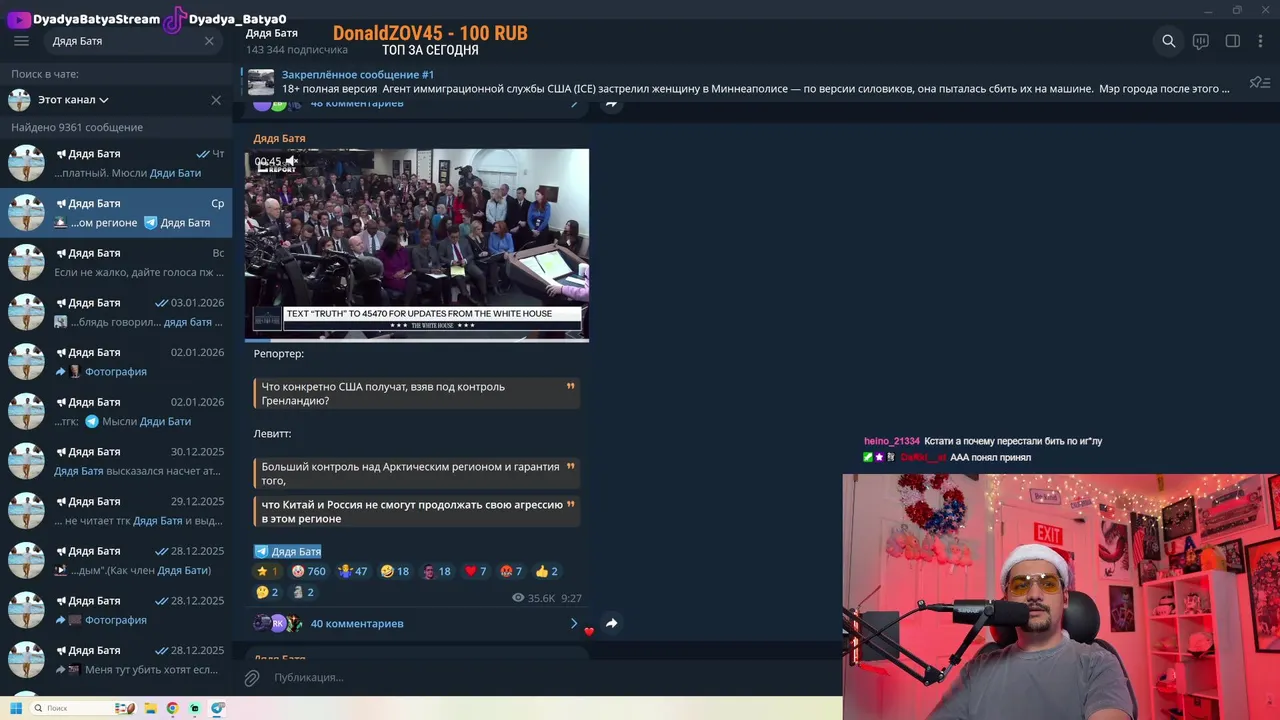Viewport: 1280px width, 720px height.
Task: Open the discussion comments icon in header
Action: coord(1201,41)
